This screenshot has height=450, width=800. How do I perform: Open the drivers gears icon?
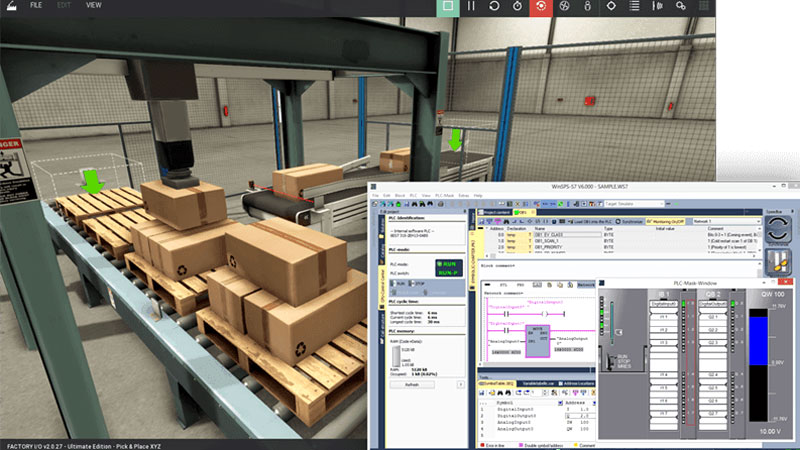pyautogui.click(x=681, y=6)
